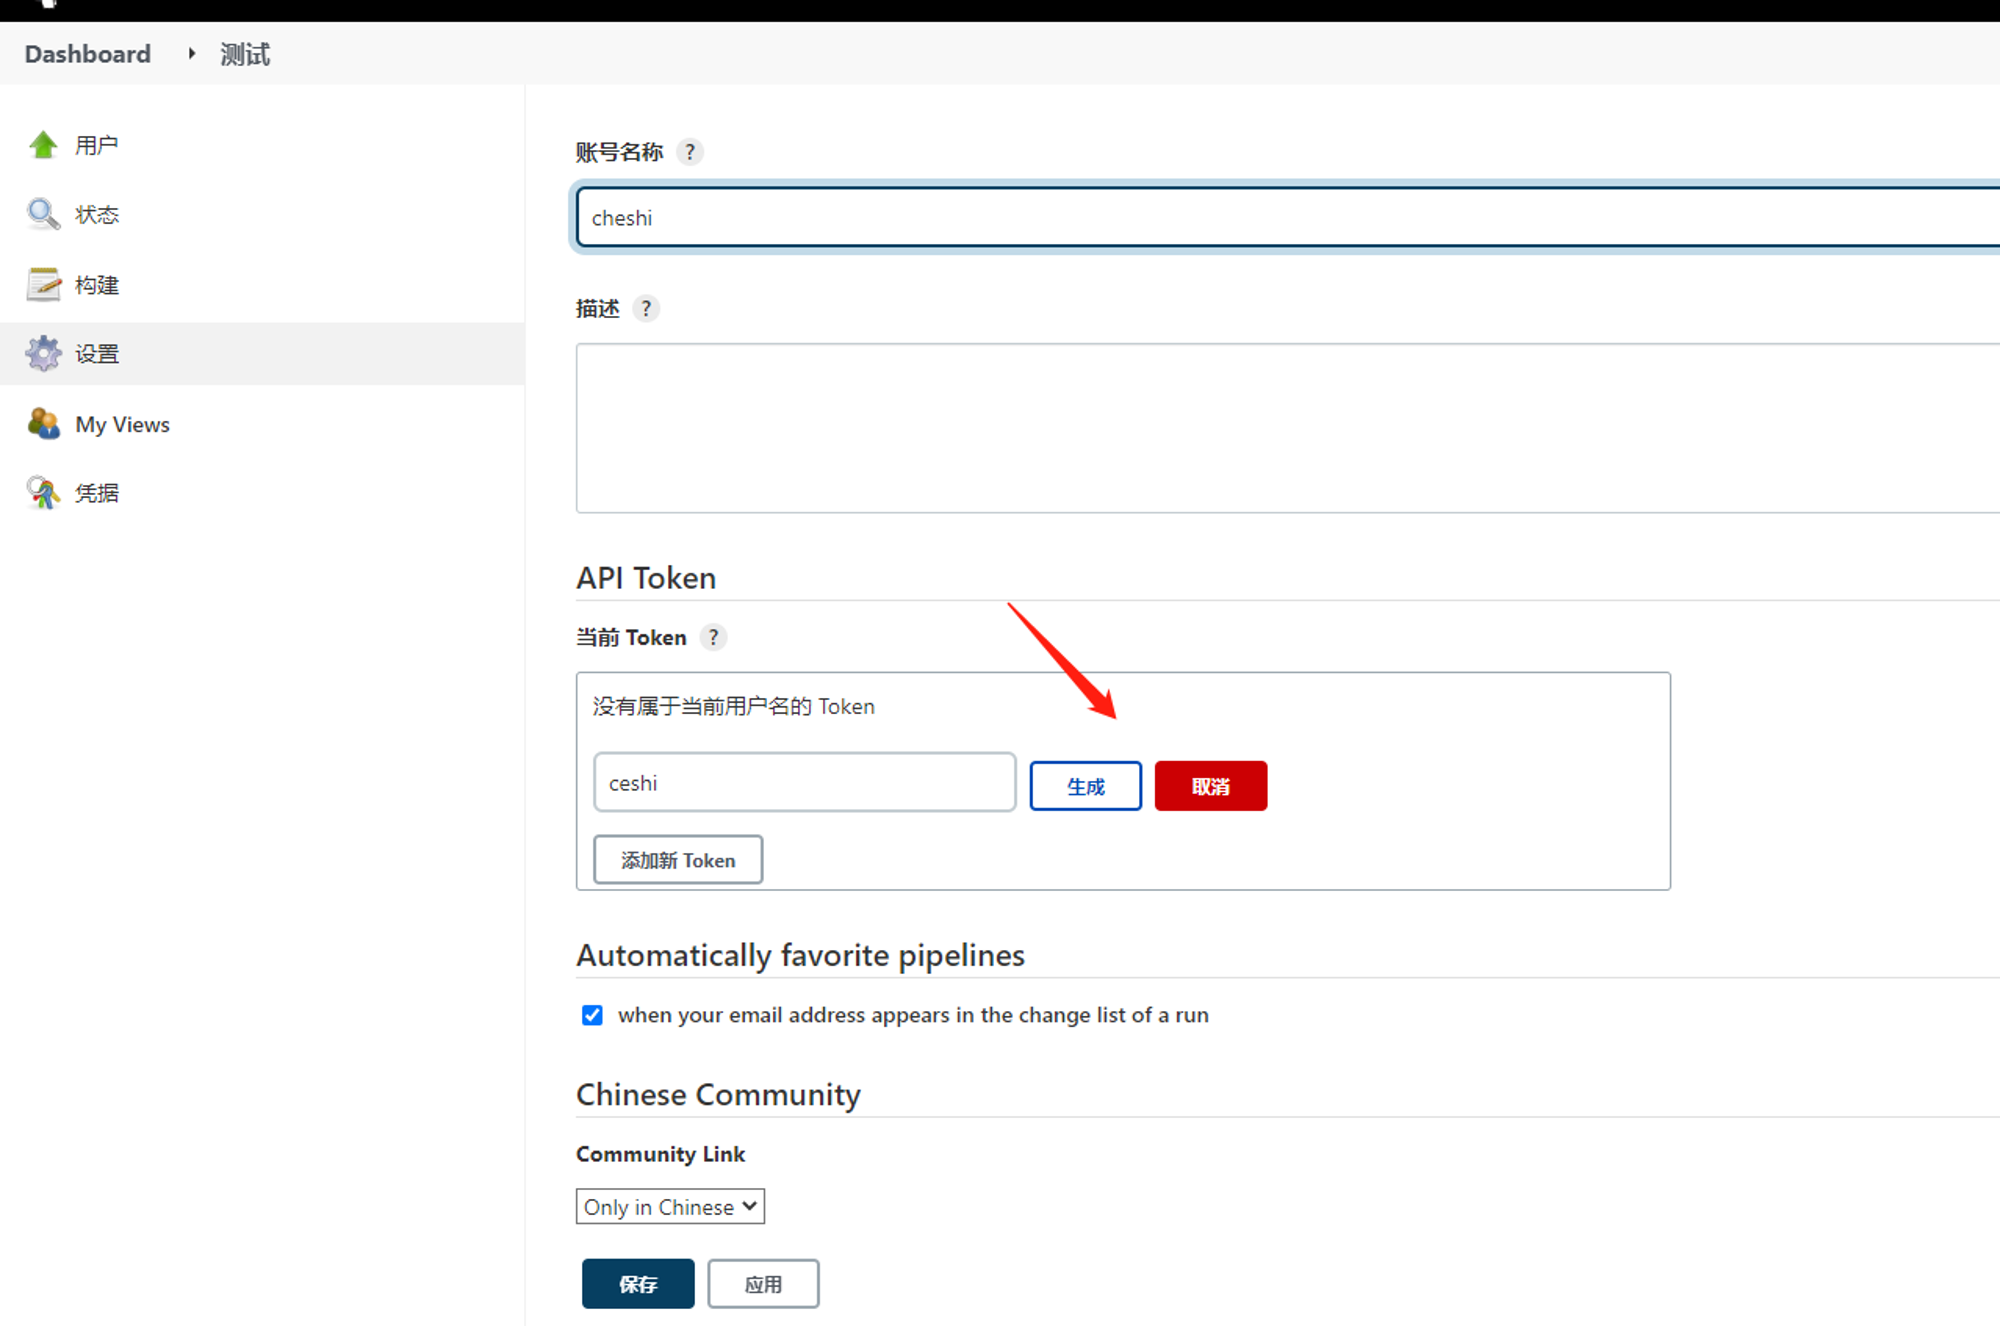
Task: Open help for 账号名称 field
Action: coord(690,152)
